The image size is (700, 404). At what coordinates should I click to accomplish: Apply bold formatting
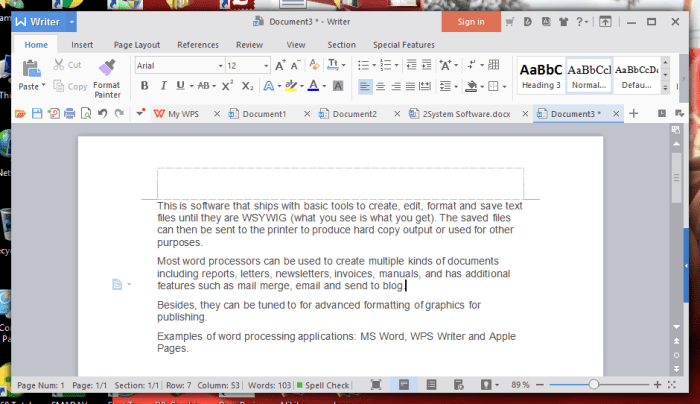pyautogui.click(x=144, y=86)
